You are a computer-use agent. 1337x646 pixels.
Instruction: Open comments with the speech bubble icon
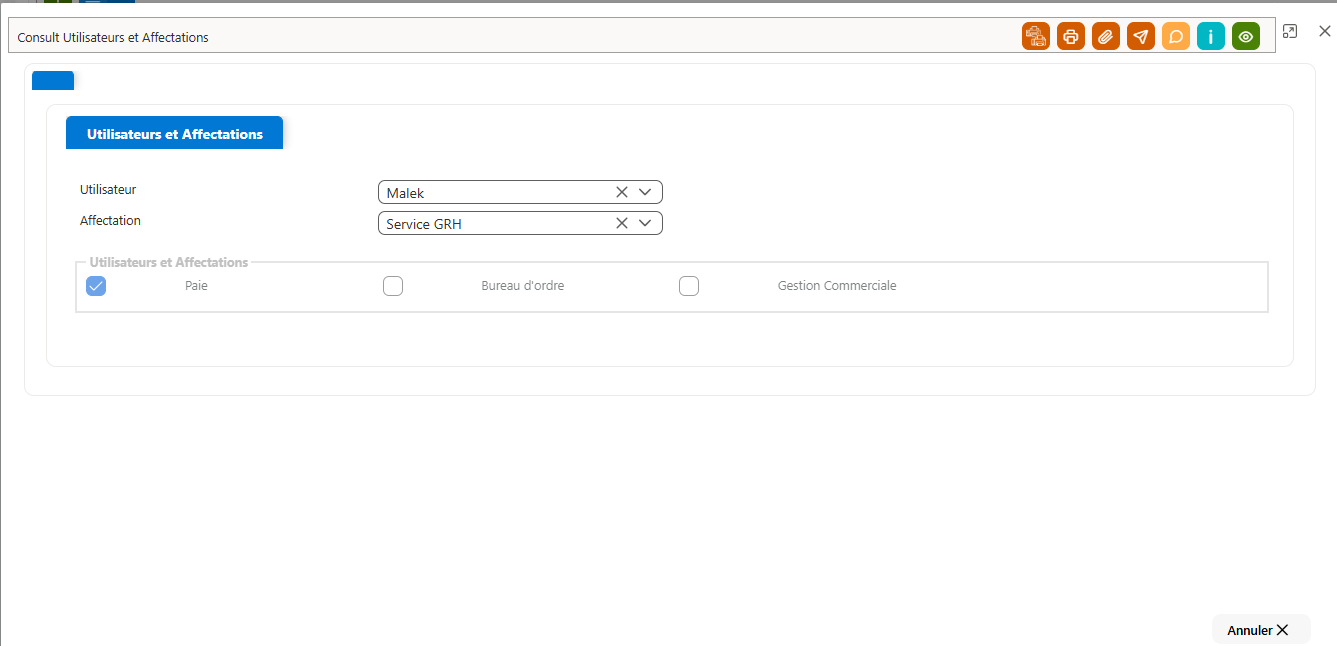(1176, 37)
